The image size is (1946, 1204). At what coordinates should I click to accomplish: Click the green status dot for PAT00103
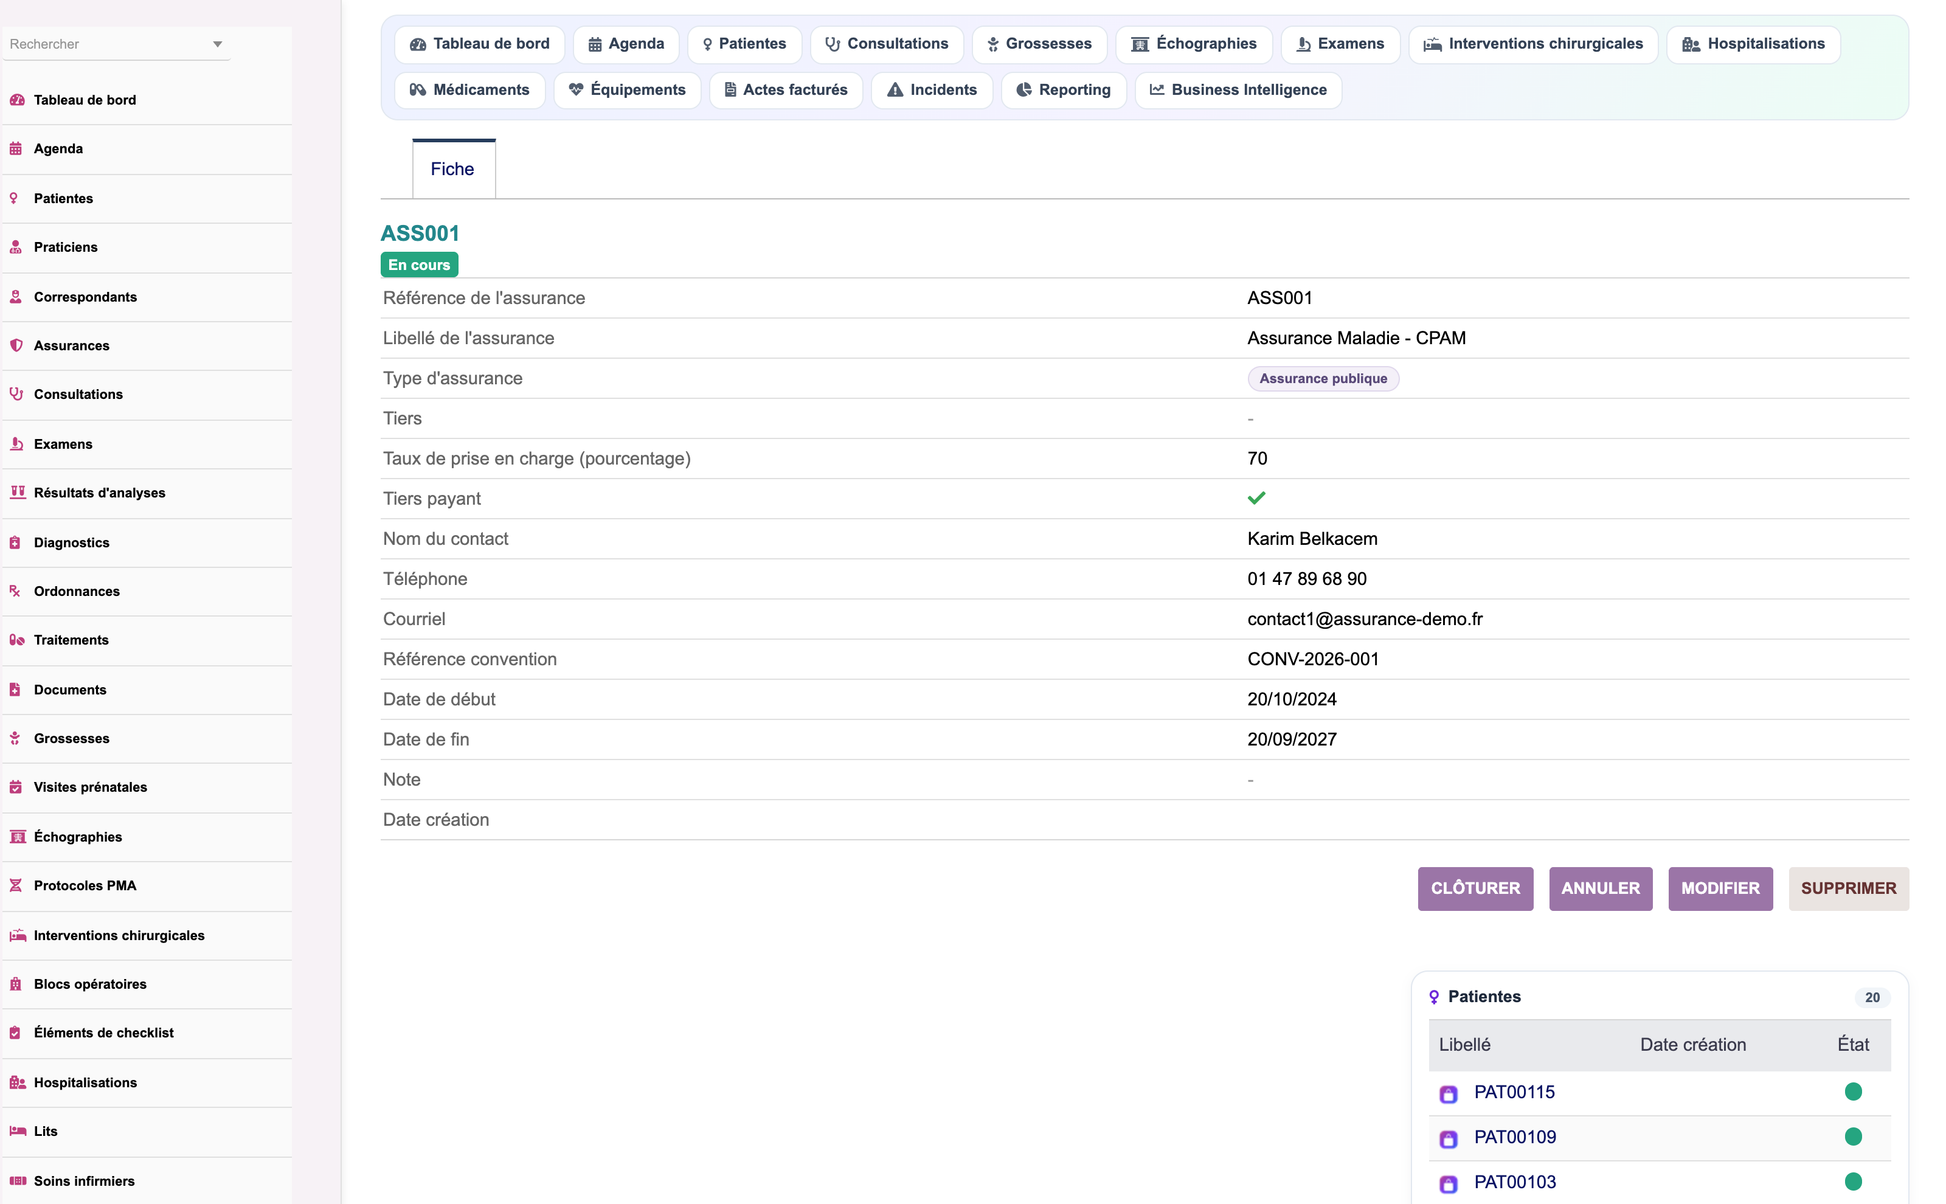1853,1182
